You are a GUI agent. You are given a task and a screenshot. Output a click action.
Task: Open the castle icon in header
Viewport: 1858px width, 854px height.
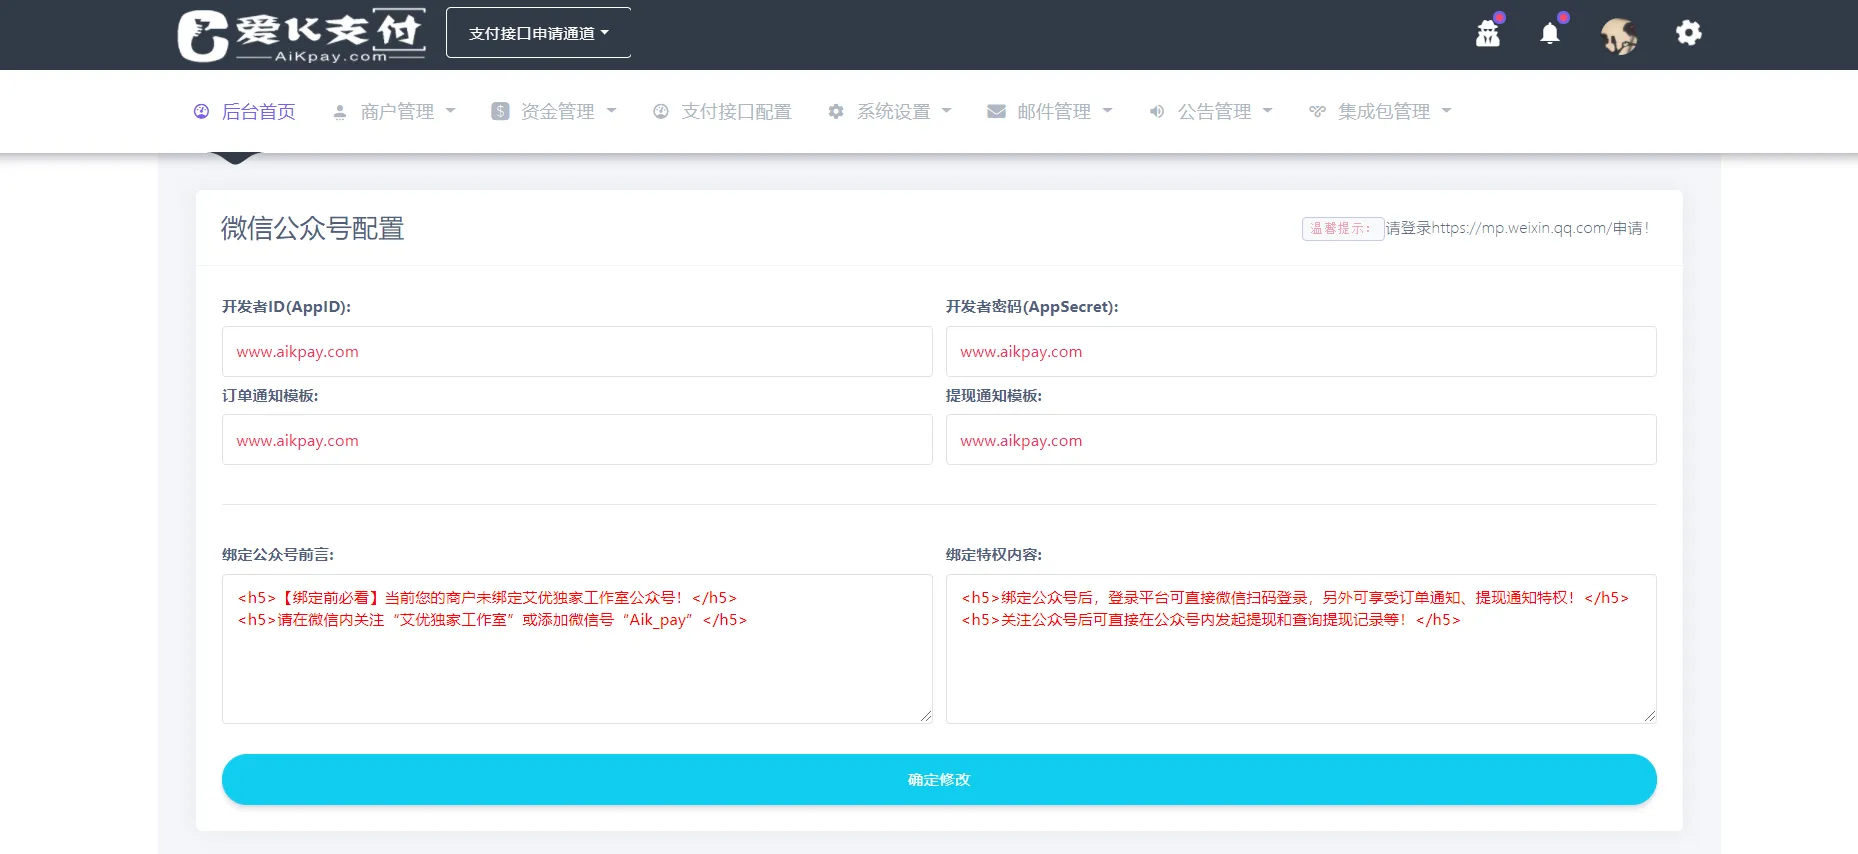pos(1488,33)
